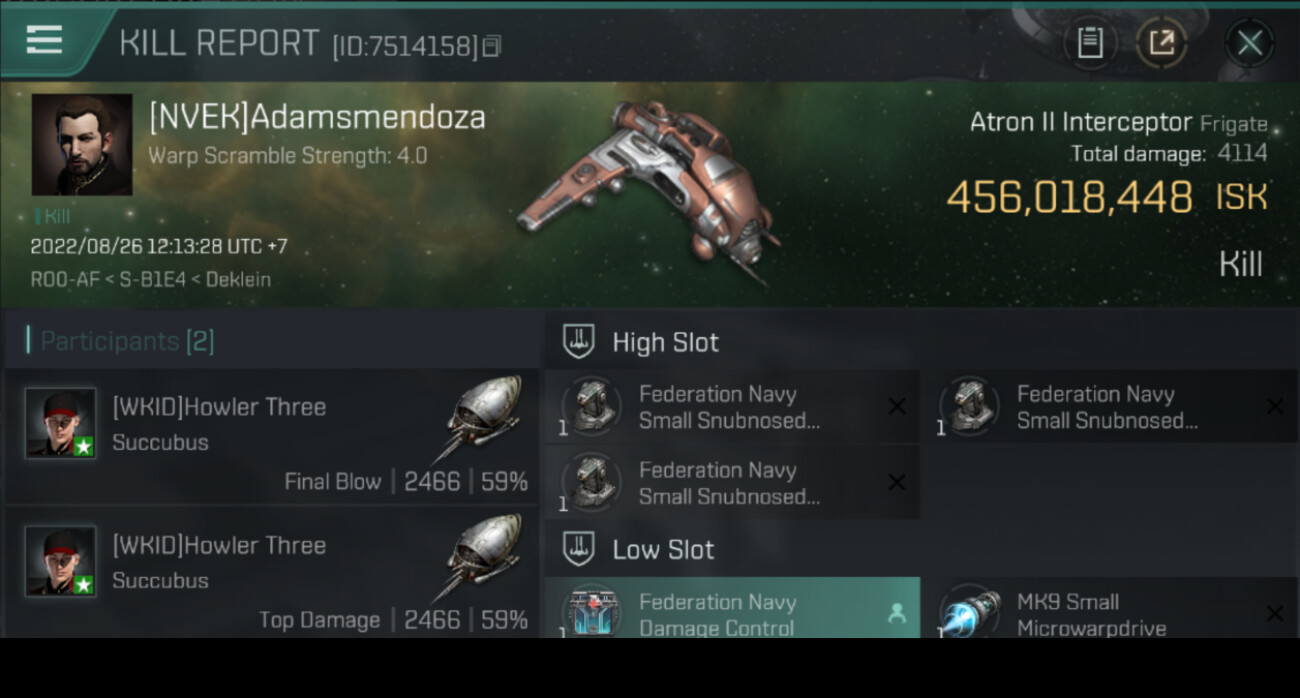Open the first Howler Three portrait

[x=61, y=423]
